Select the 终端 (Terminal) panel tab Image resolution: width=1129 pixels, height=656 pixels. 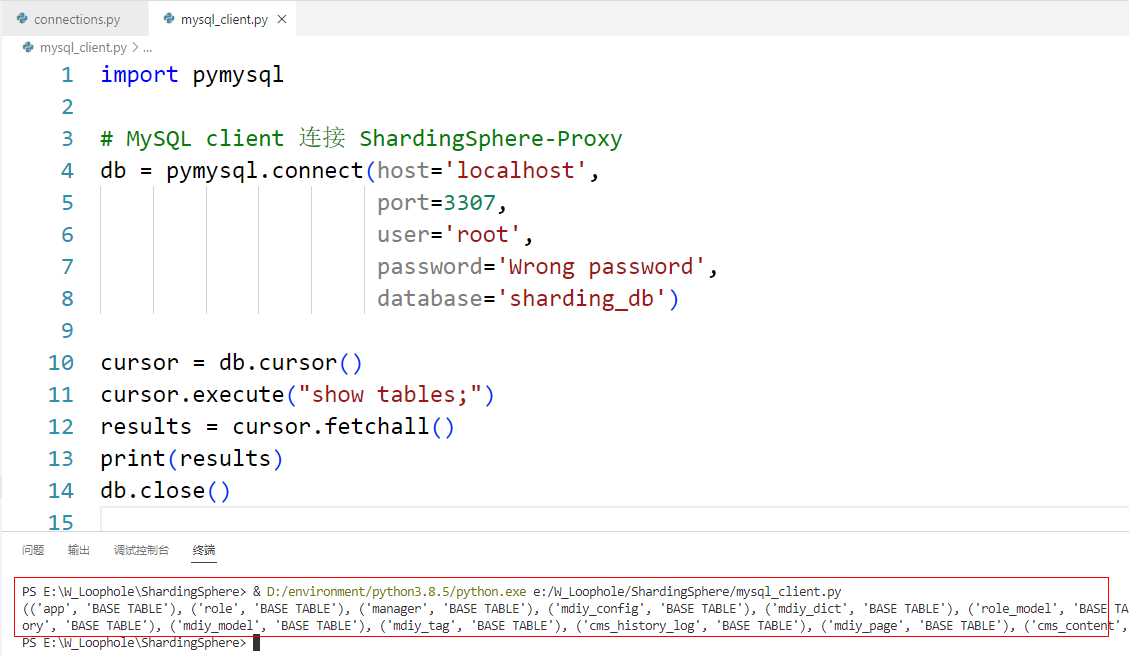(204, 550)
